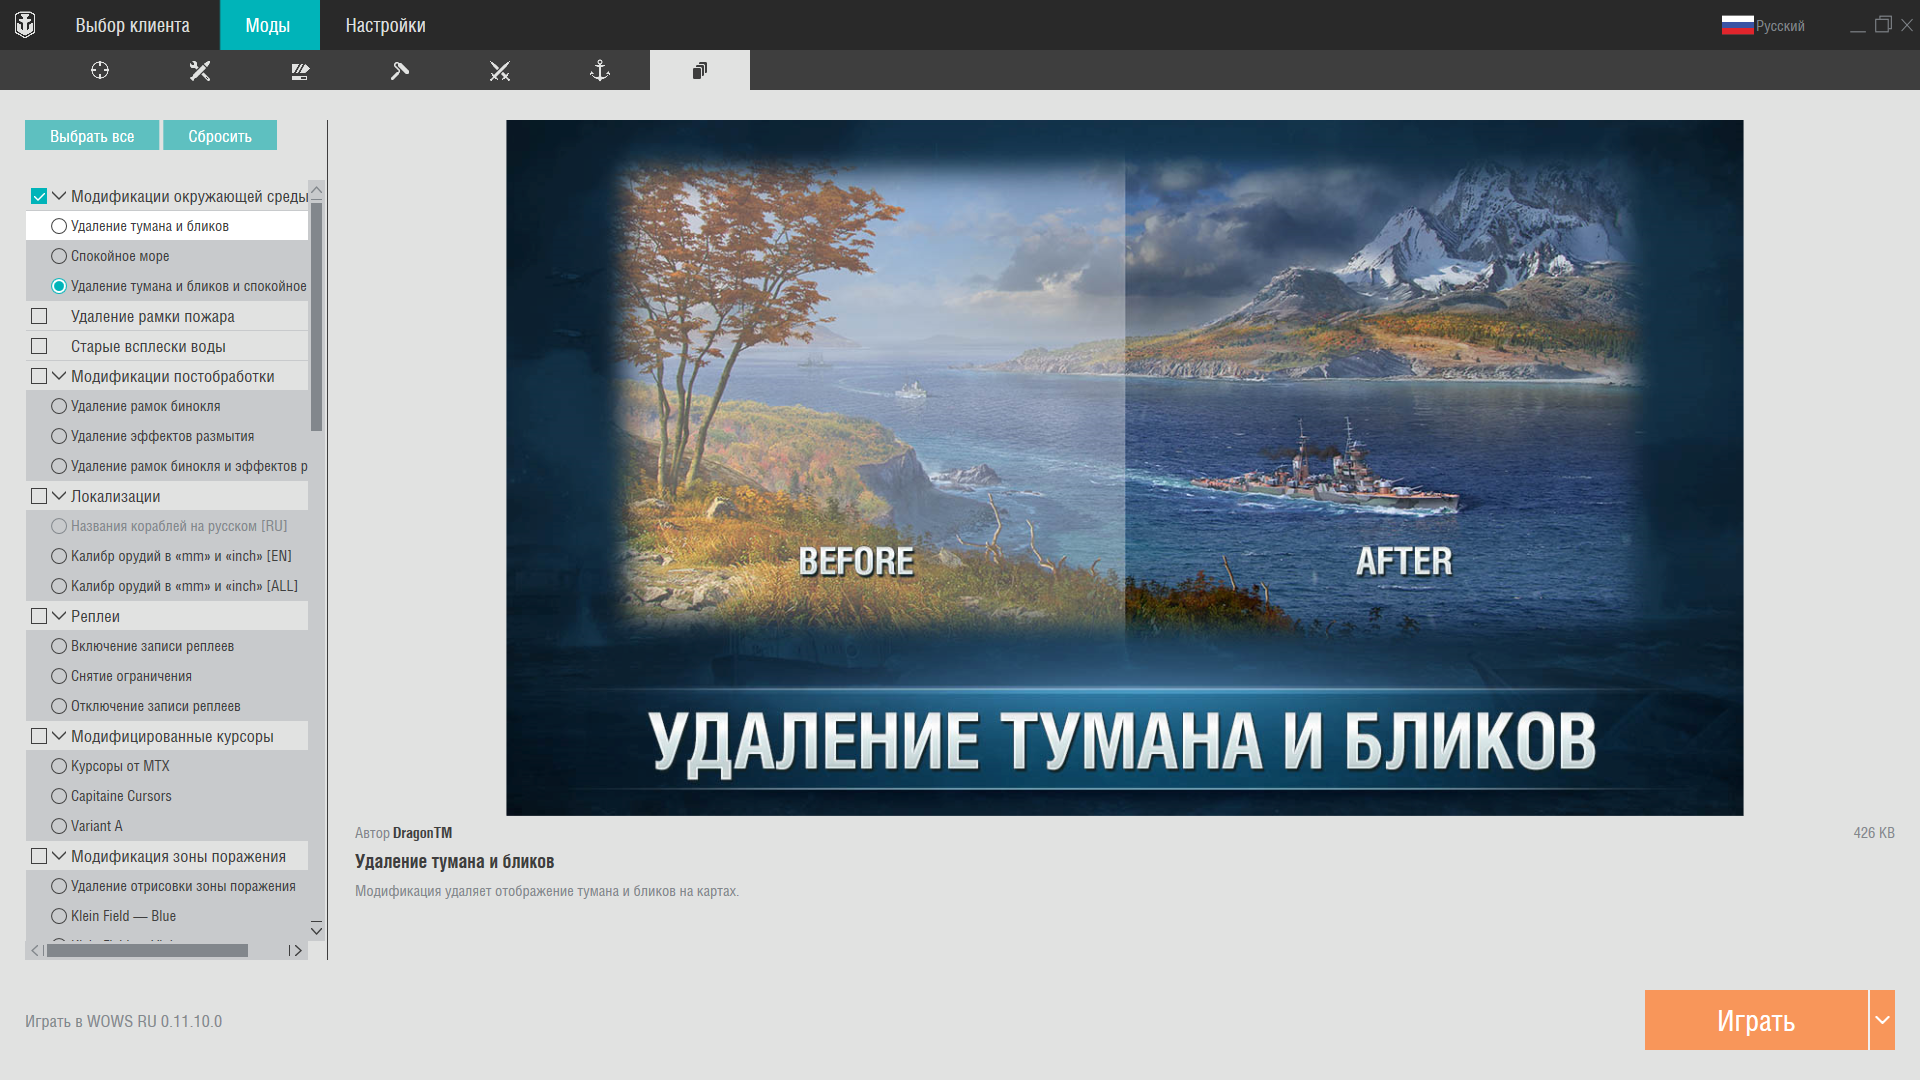Check the Реплеи checkbox
1920x1080 pixels.
coord(39,616)
